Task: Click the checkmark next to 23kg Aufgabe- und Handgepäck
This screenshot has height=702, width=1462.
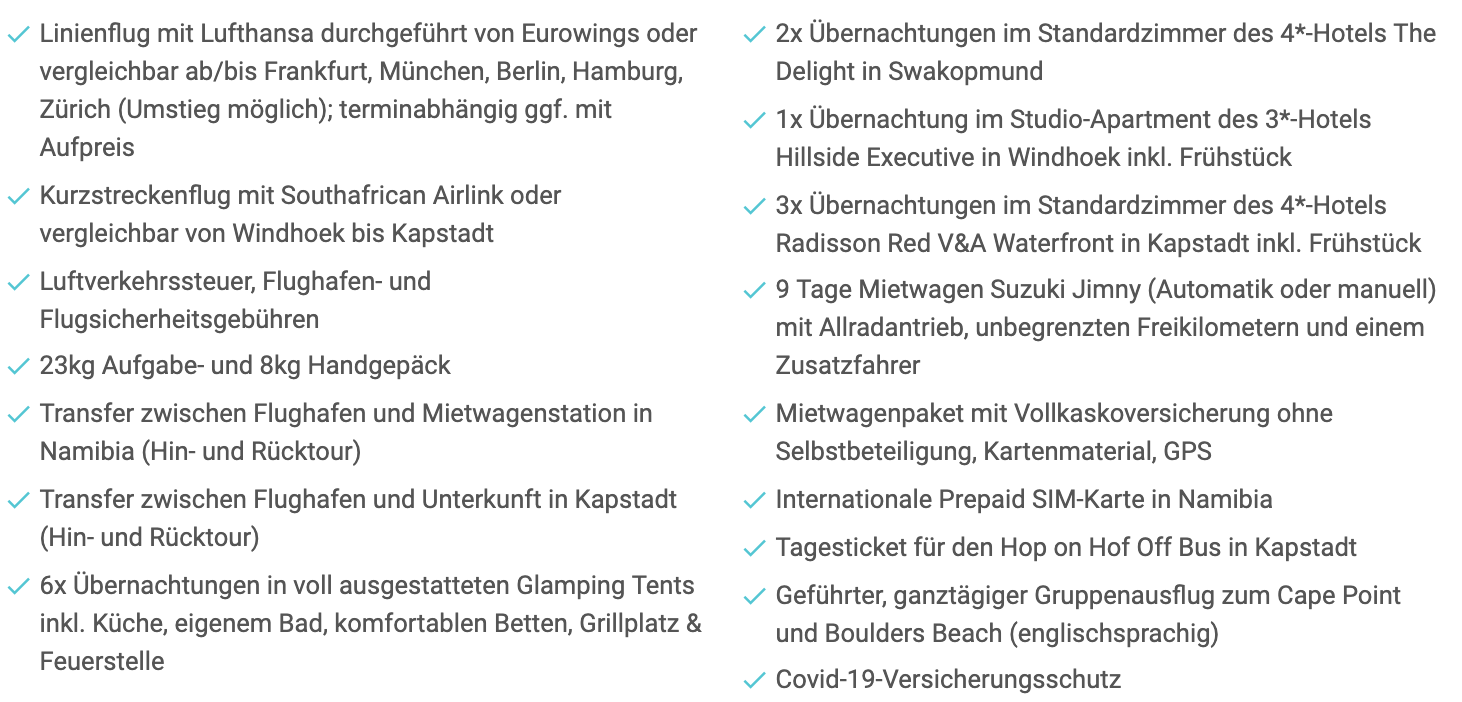Action: (18, 367)
